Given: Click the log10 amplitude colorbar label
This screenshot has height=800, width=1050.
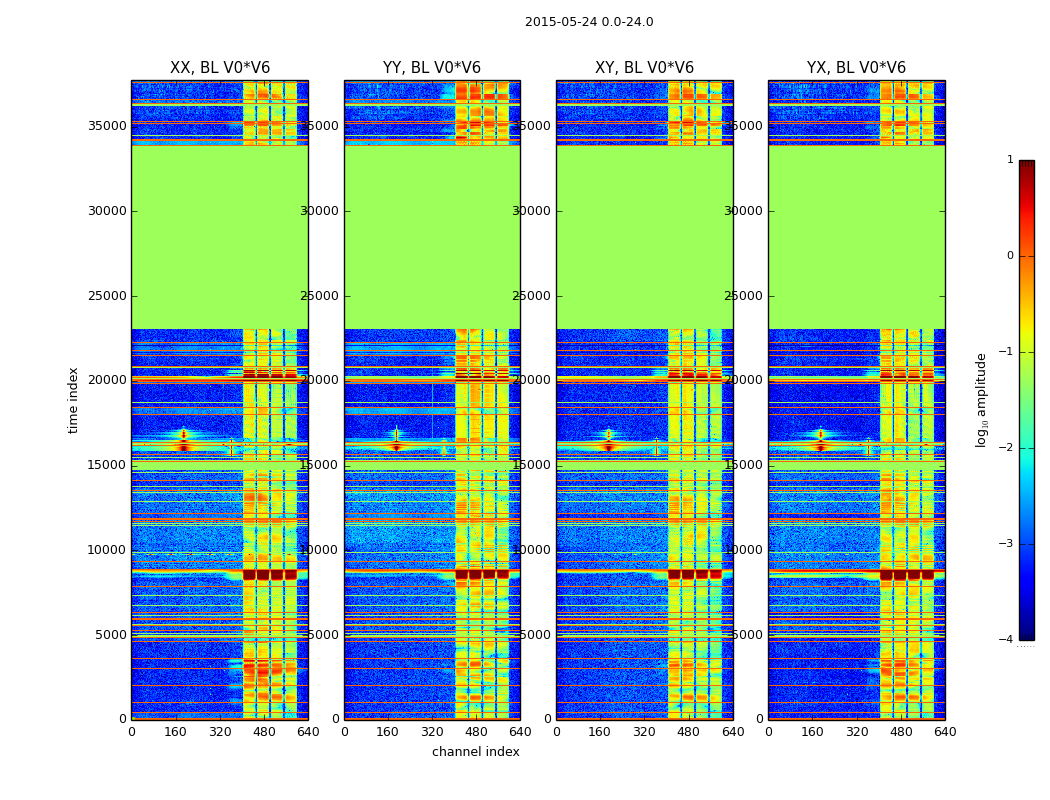Looking at the screenshot, I should [x=981, y=400].
